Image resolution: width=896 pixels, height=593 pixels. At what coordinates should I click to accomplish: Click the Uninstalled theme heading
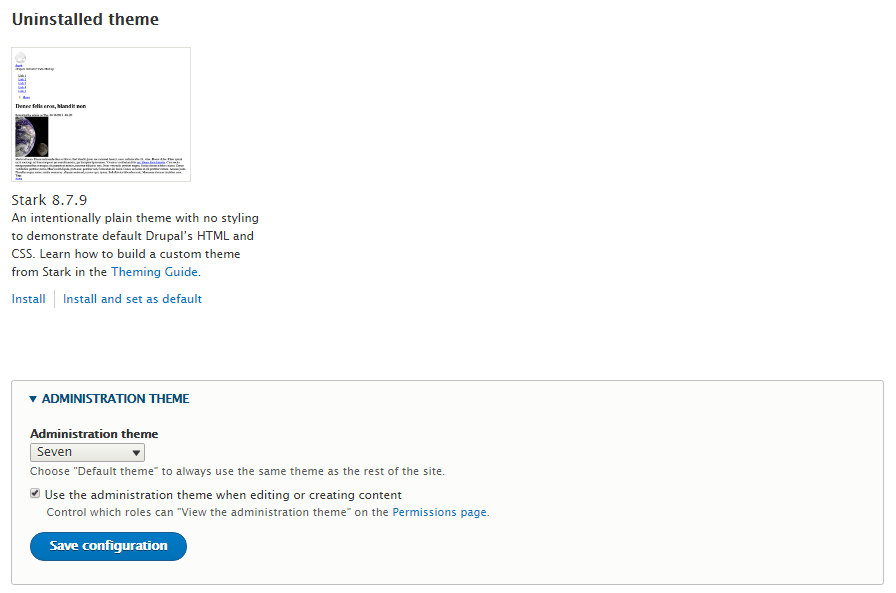85,19
